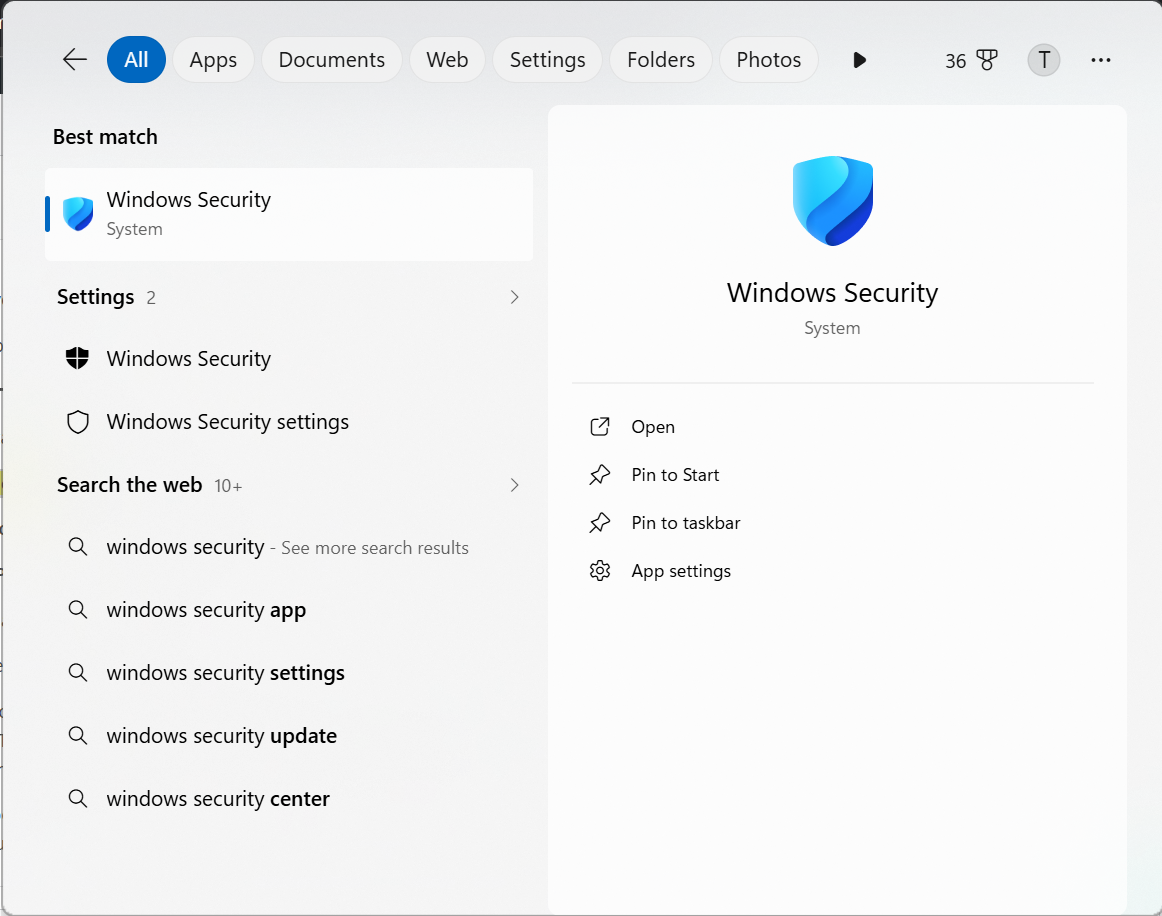
Task: Click the magnifier icon beside 'windows security center'
Action: pyautogui.click(x=78, y=799)
